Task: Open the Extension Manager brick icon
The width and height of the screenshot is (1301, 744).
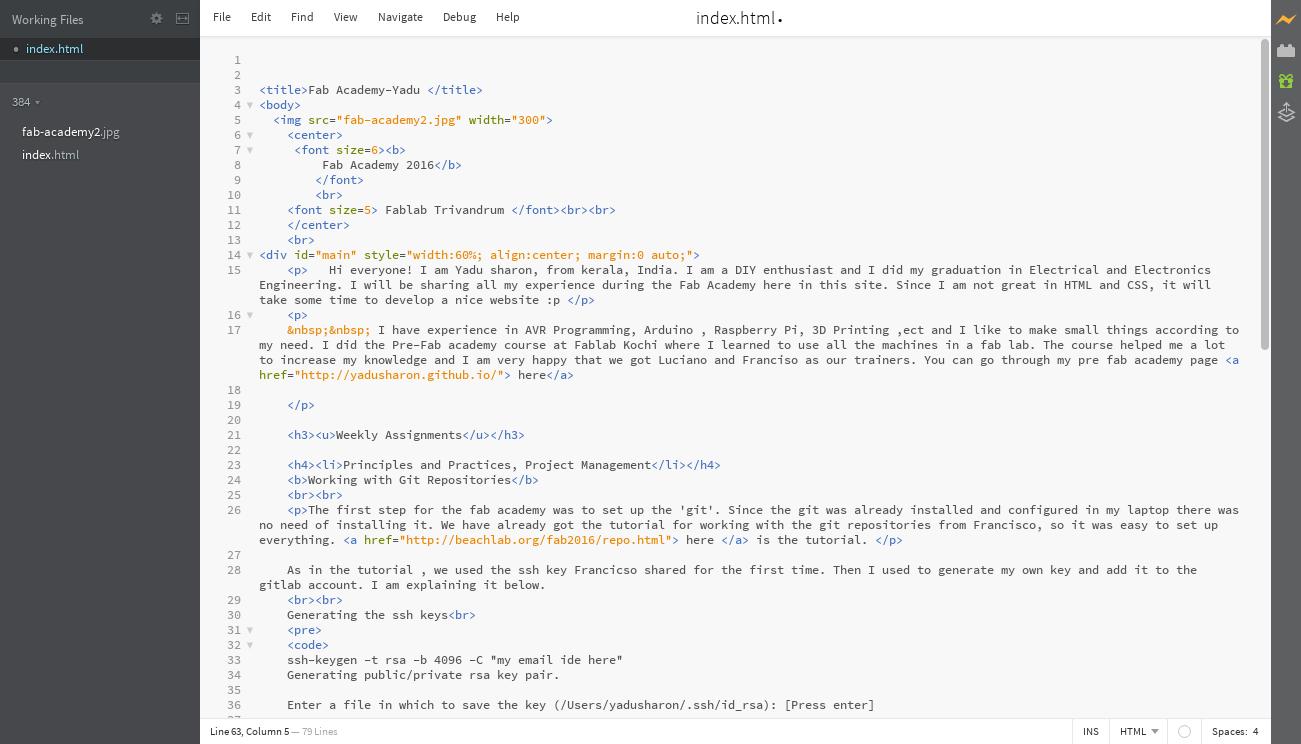Action: [x=1286, y=50]
